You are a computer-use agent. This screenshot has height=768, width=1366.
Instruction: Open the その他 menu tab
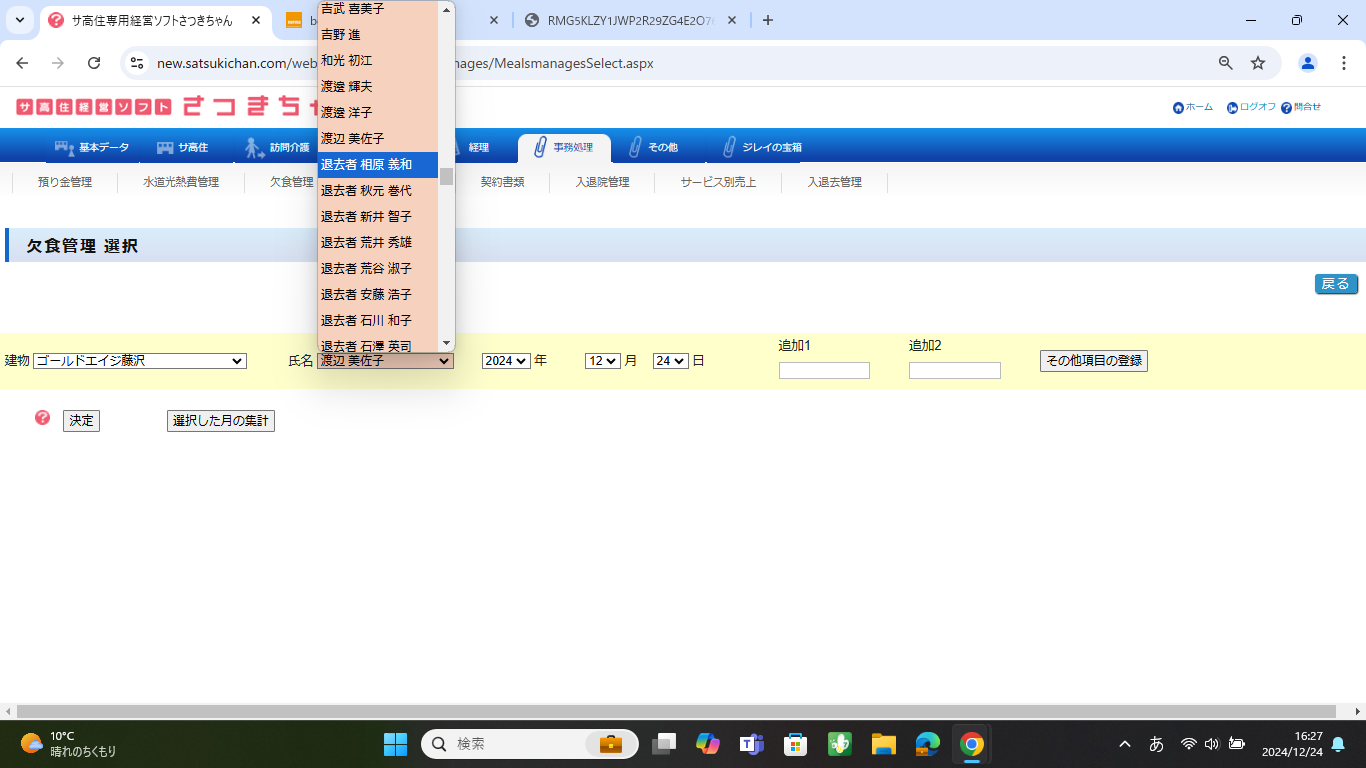pyautogui.click(x=653, y=147)
